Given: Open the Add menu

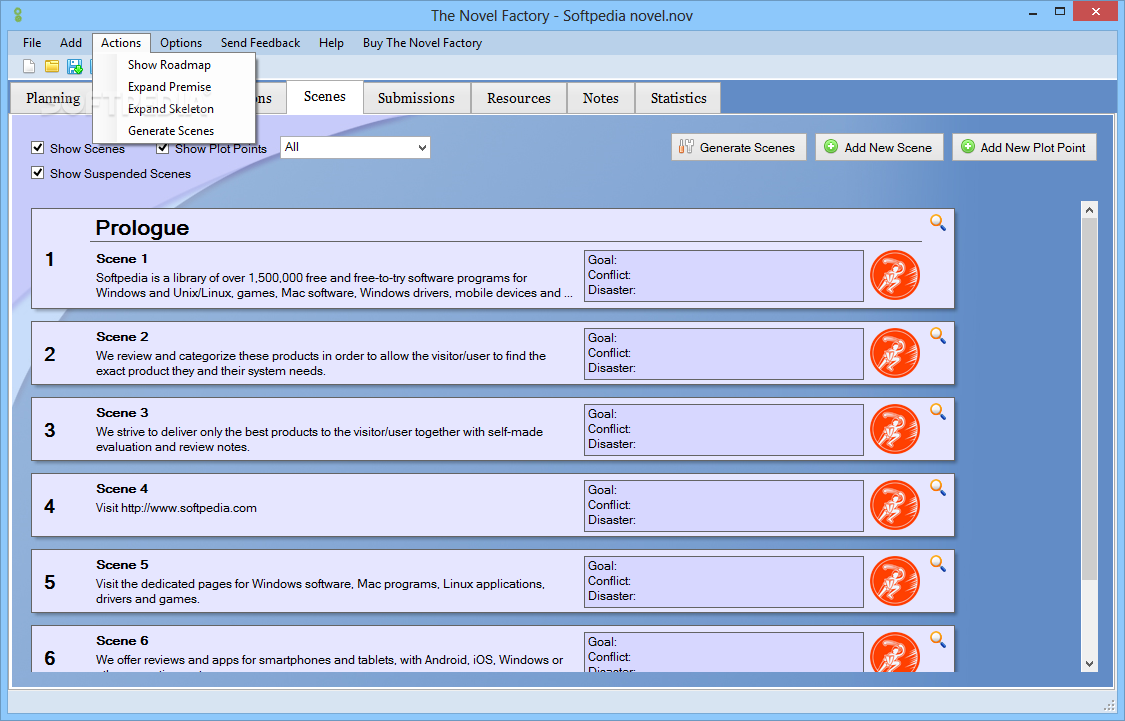Looking at the screenshot, I should pyautogui.click(x=71, y=43).
